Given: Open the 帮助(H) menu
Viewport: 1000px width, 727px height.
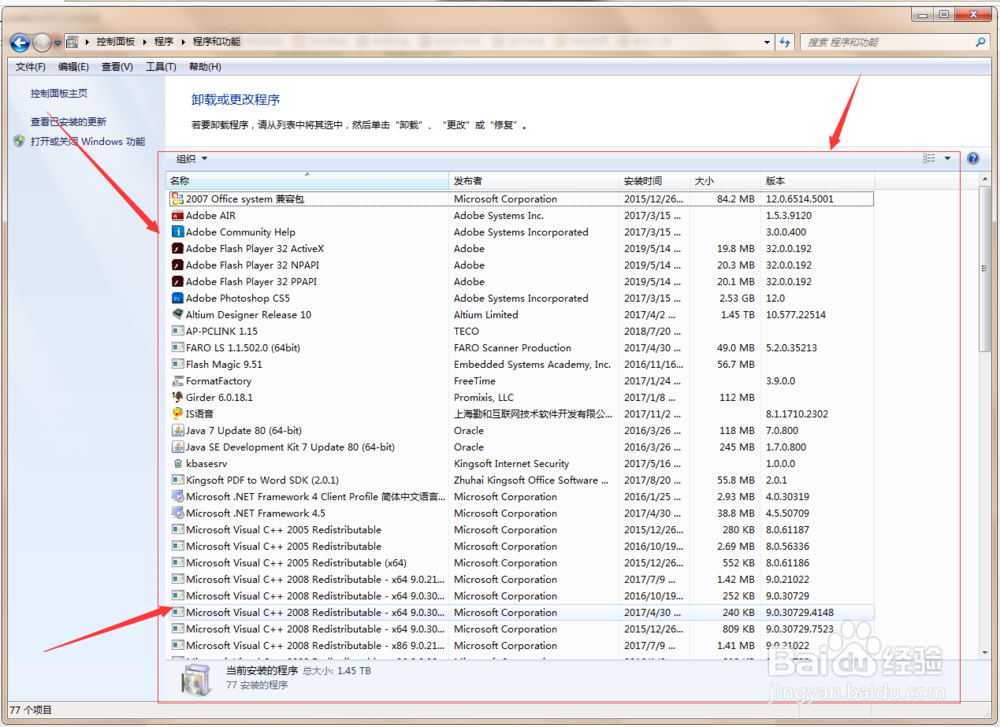Looking at the screenshot, I should 205,67.
